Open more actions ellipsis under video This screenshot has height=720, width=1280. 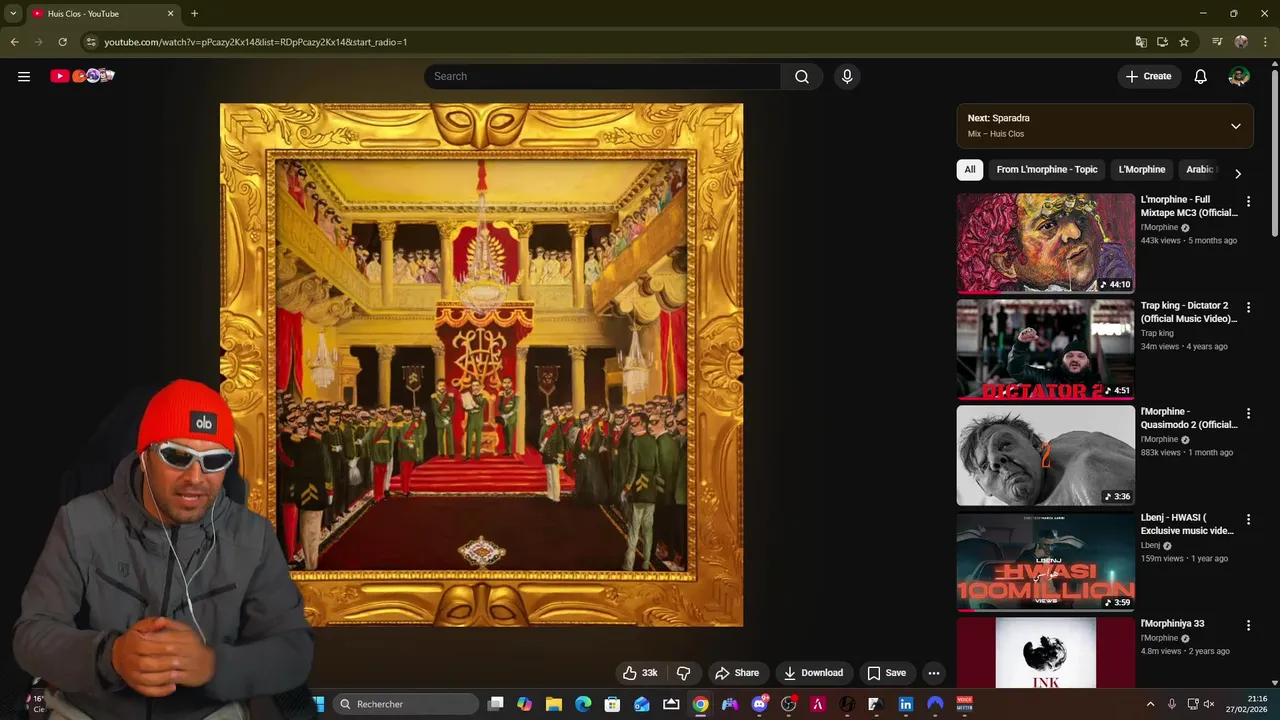click(933, 673)
